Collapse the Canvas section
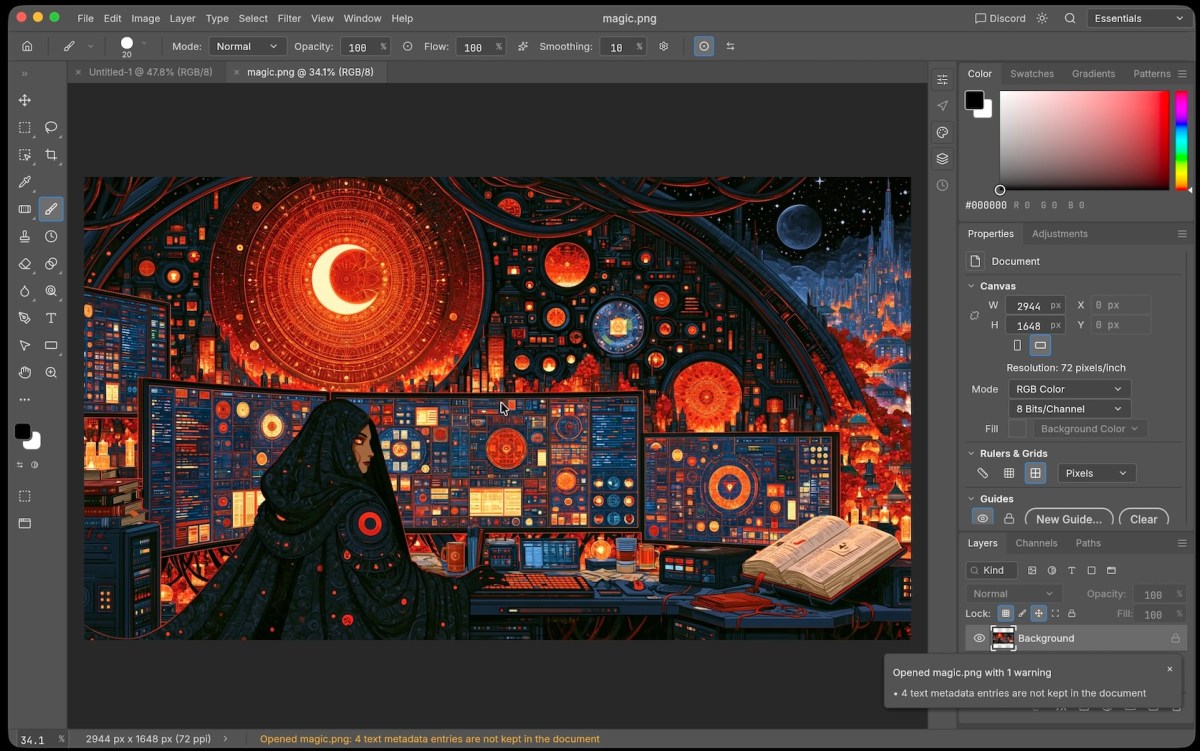The height and width of the screenshot is (751, 1200). point(971,286)
